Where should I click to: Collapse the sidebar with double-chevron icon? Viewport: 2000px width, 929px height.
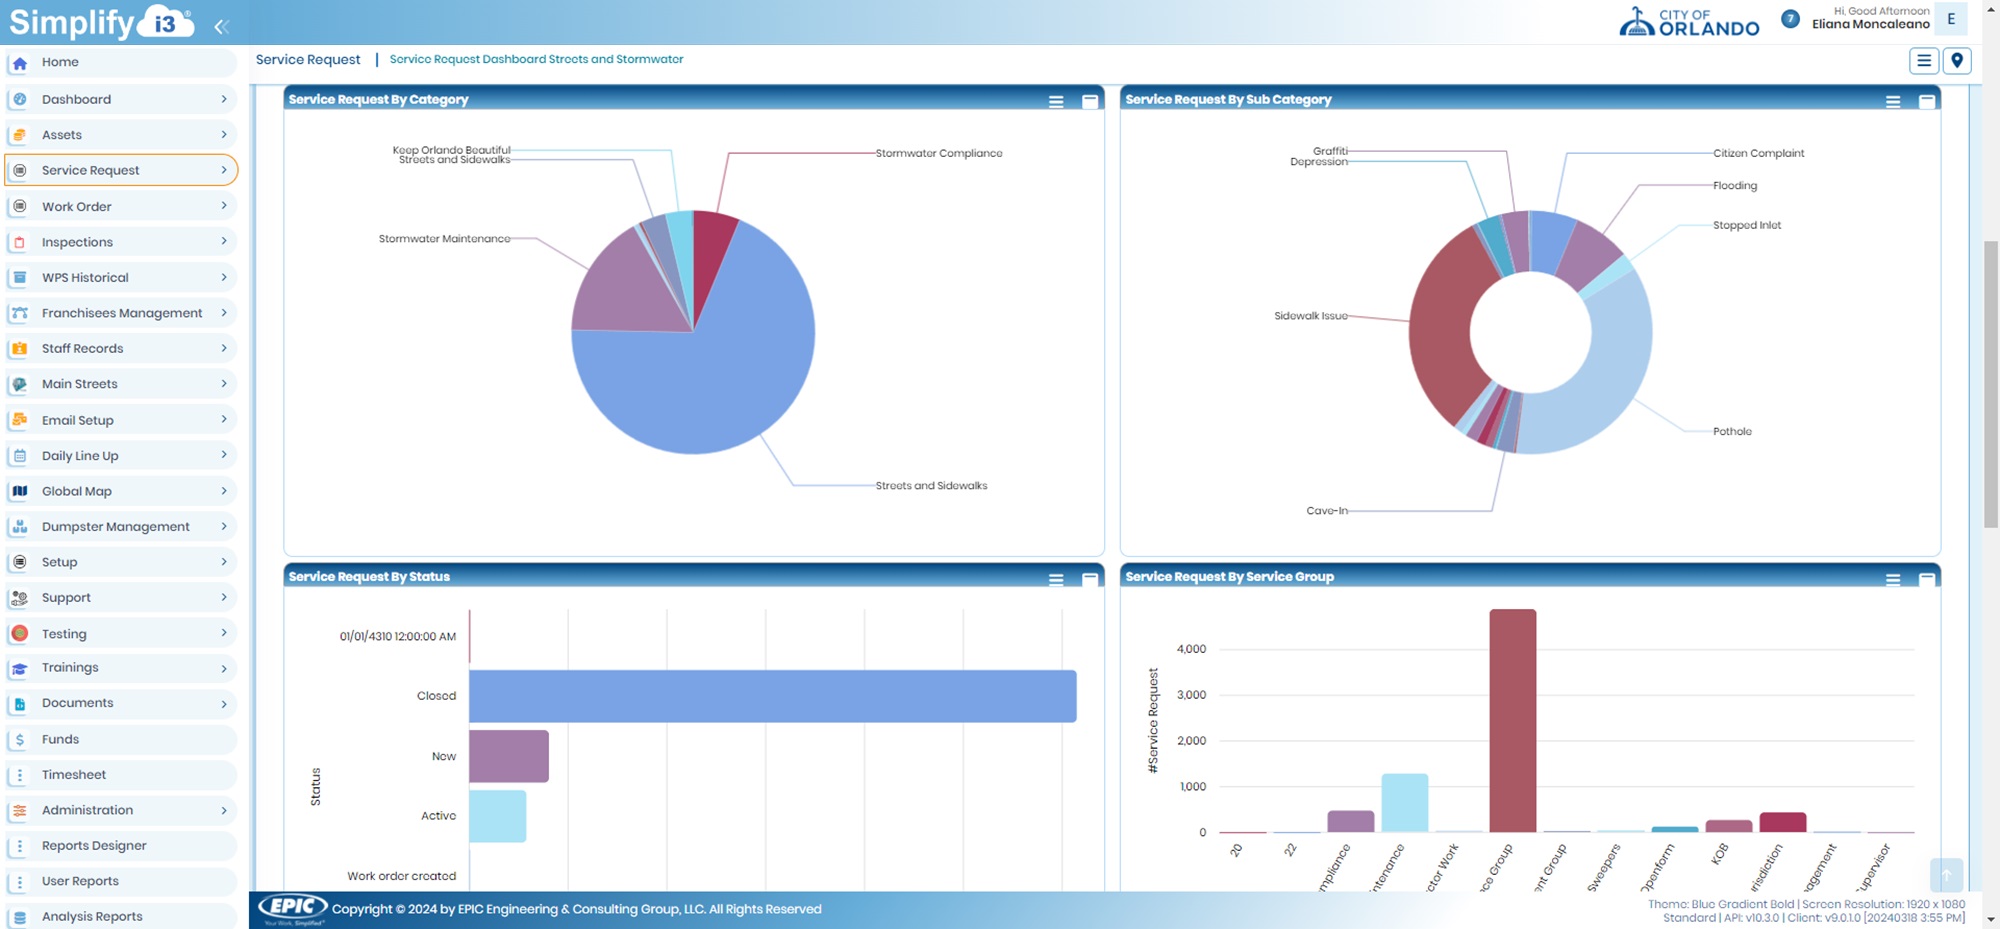coord(221,27)
